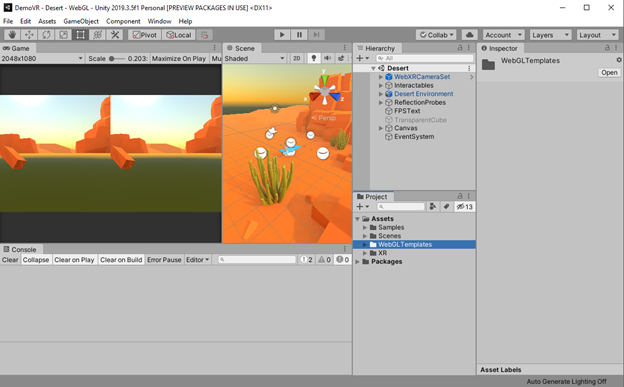The image size is (624, 387).
Task: Toggle Error Pause in Console
Action: [x=164, y=260]
